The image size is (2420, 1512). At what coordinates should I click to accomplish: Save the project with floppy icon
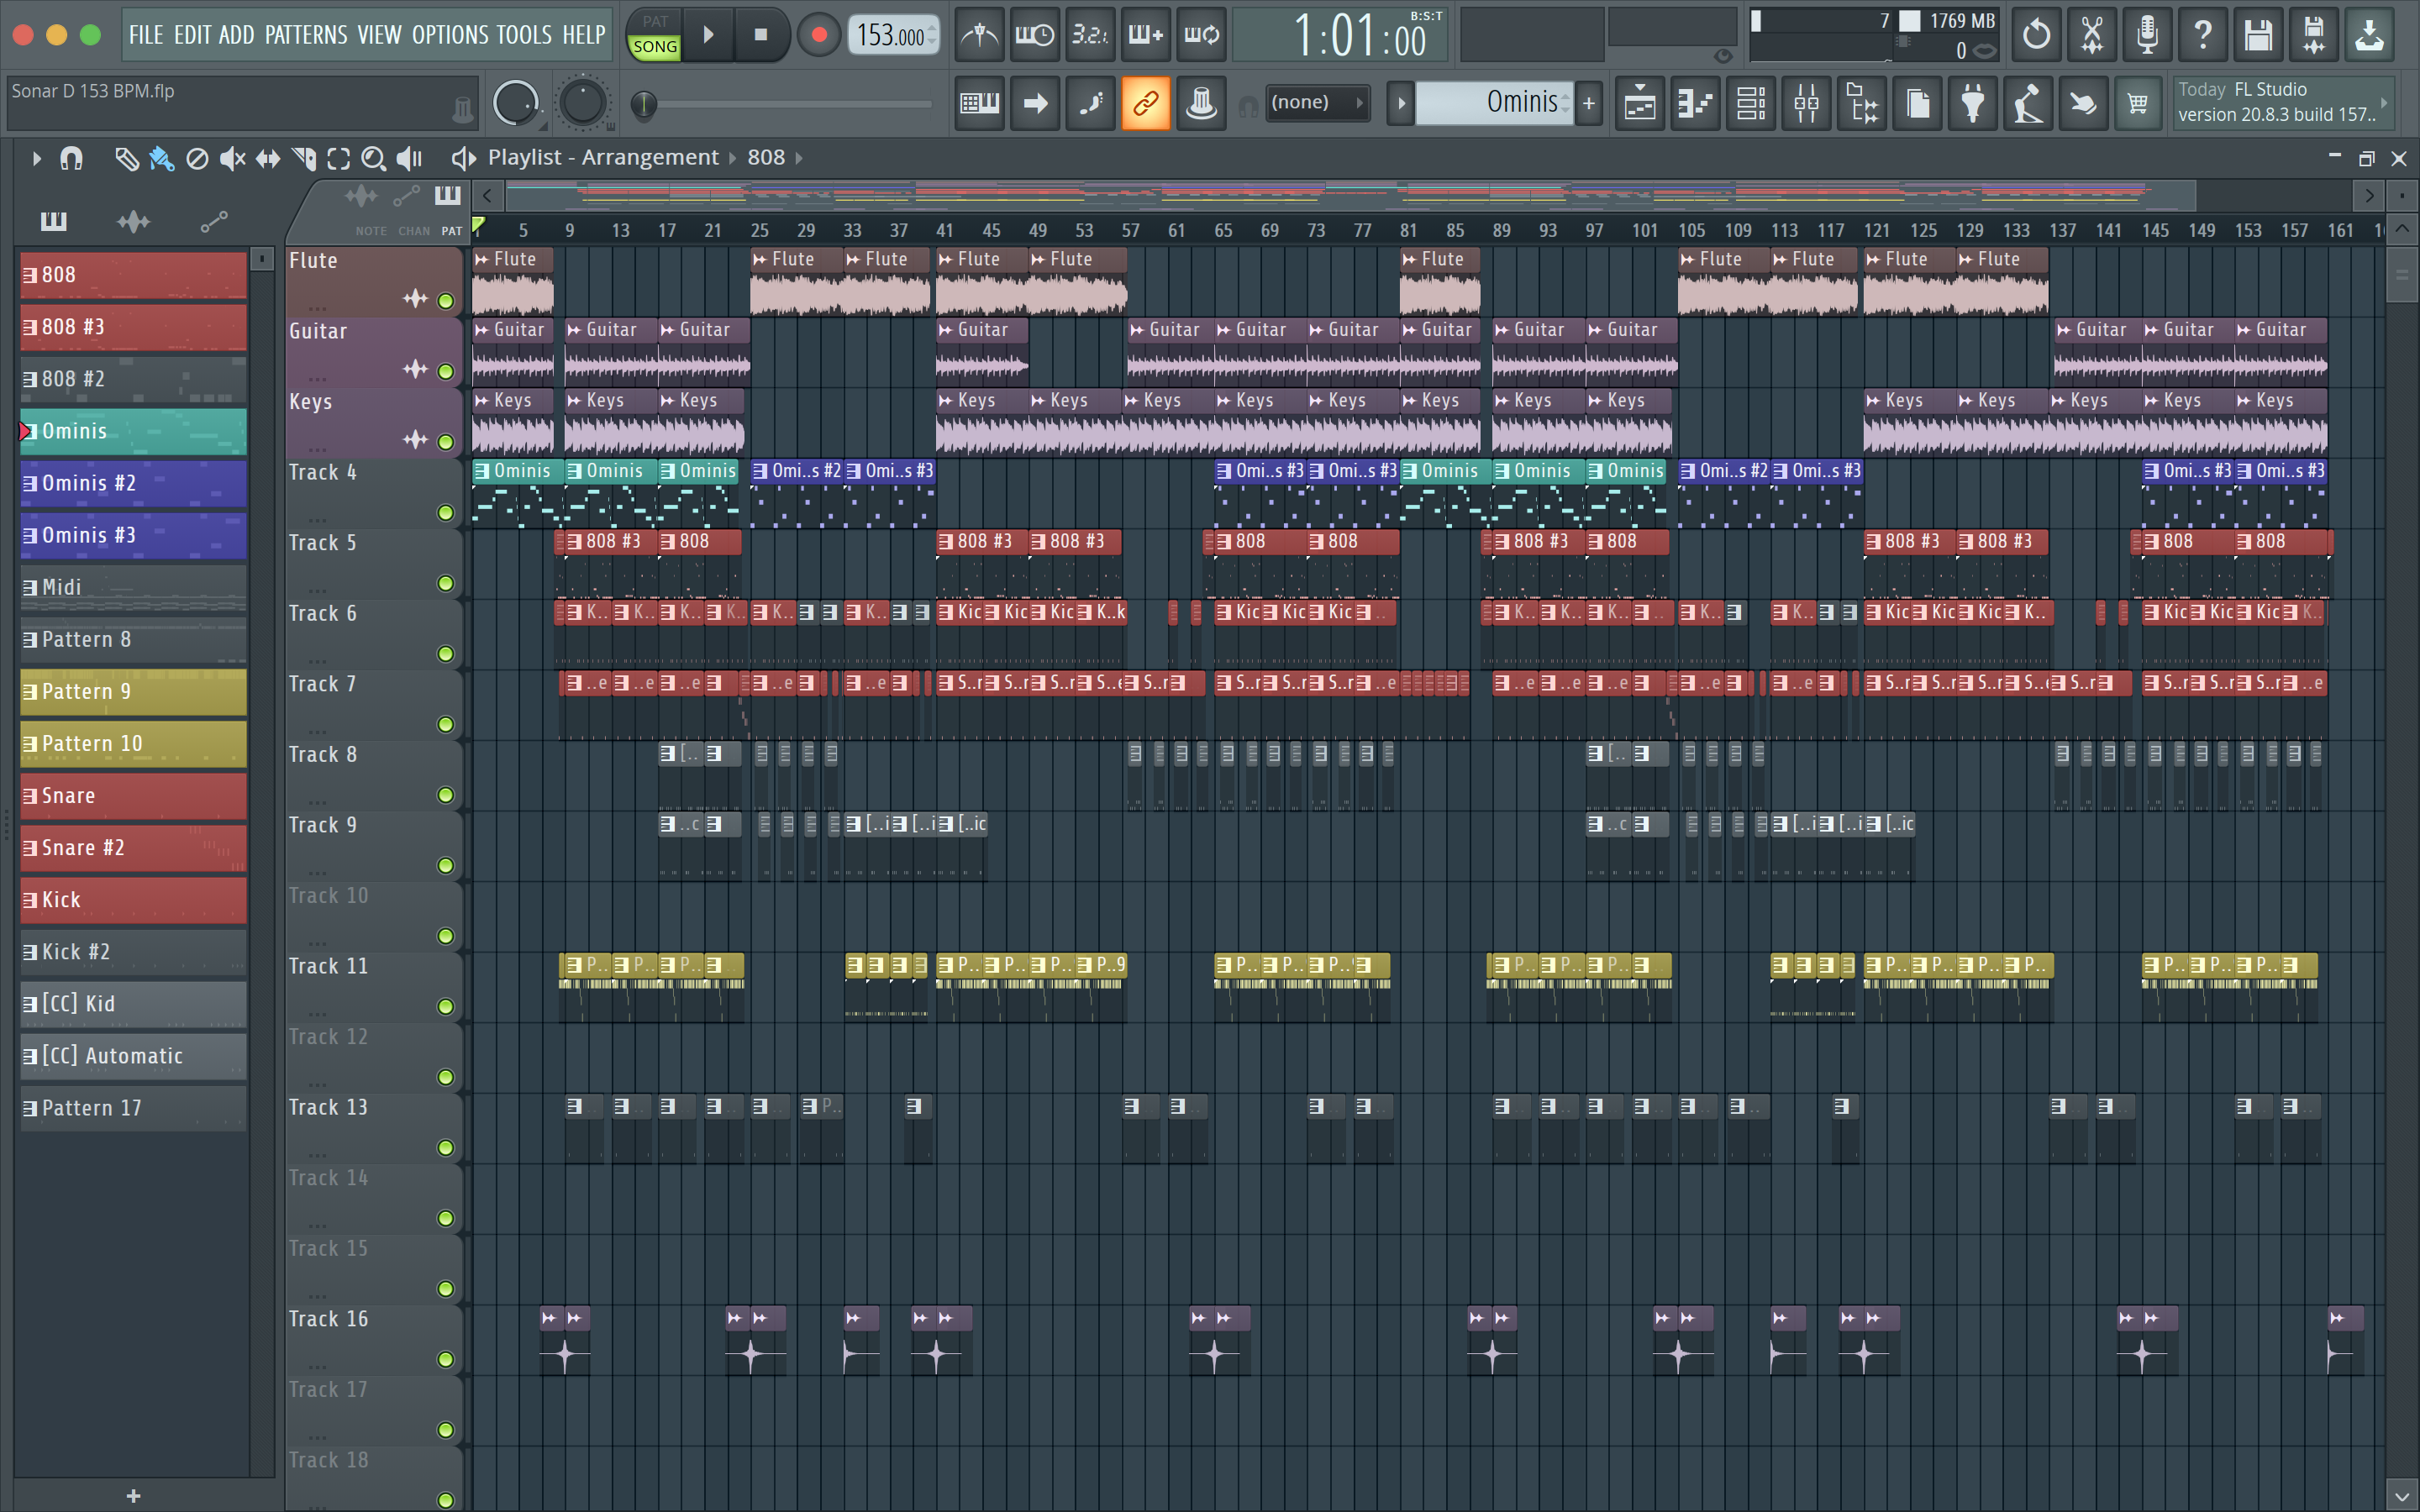pyautogui.click(x=2258, y=36)
